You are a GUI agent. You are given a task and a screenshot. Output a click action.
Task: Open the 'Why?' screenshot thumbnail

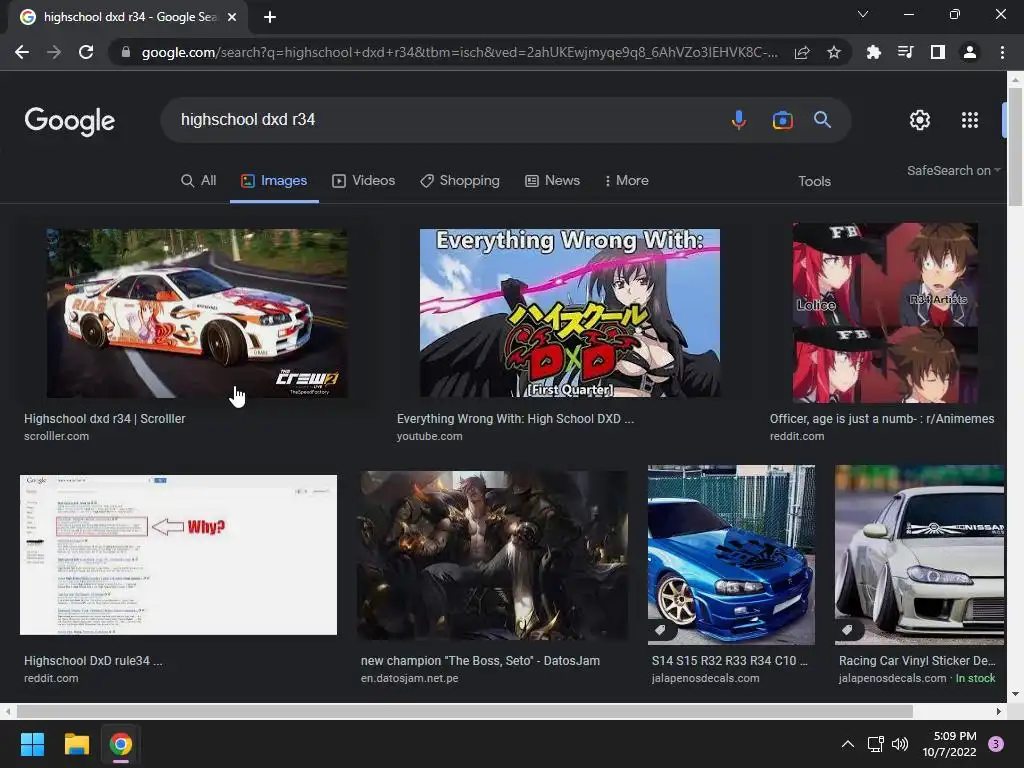pyautogui.click(x=178, y=554)
